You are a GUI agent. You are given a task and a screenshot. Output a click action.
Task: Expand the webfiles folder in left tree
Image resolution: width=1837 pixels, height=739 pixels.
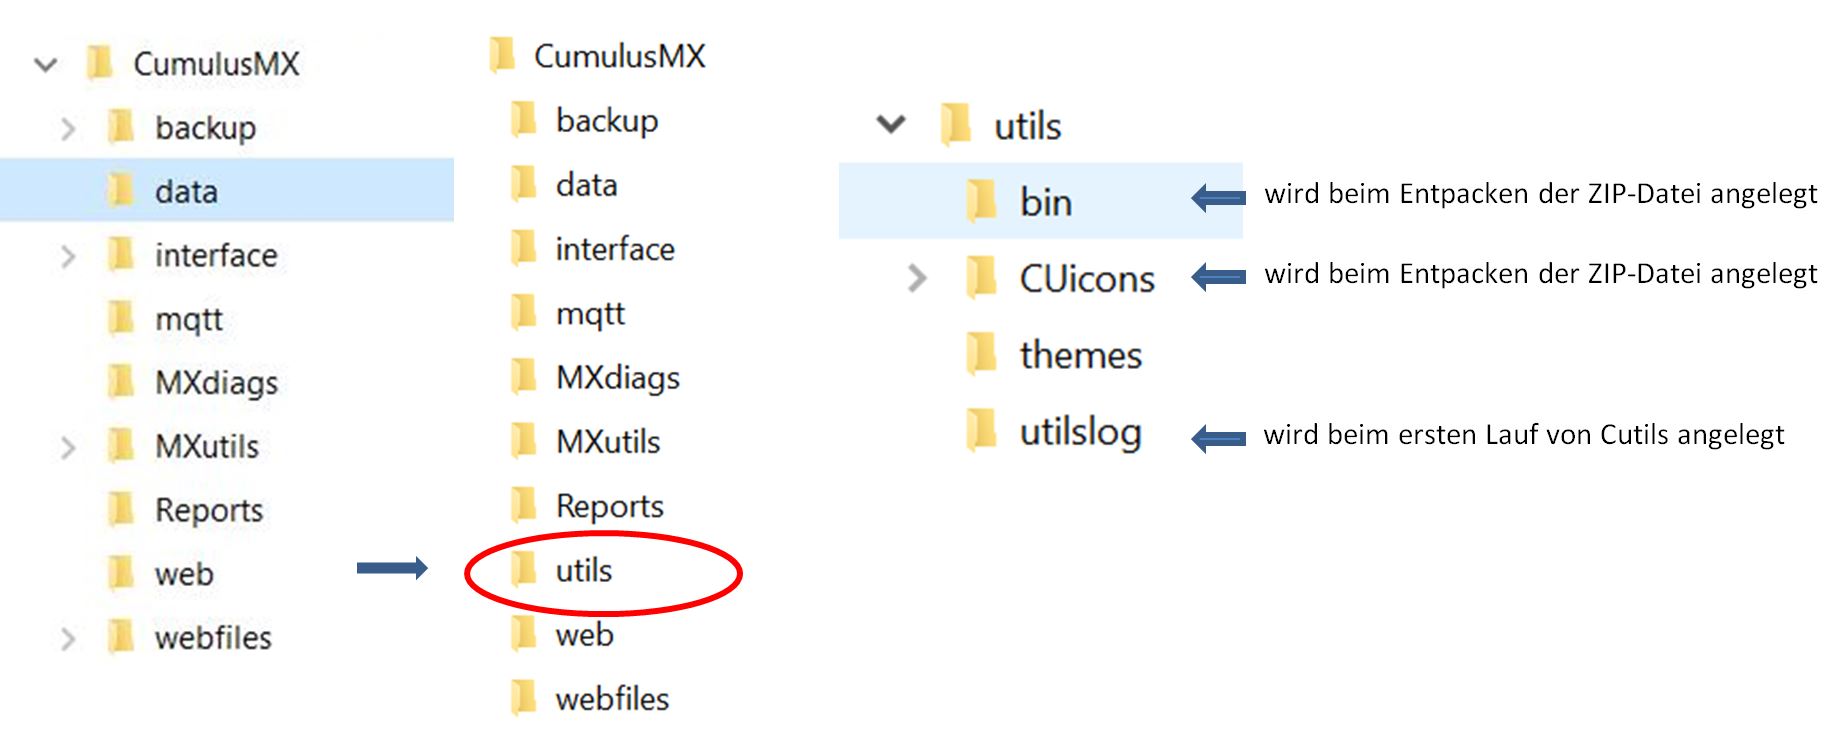coord(68,639)
